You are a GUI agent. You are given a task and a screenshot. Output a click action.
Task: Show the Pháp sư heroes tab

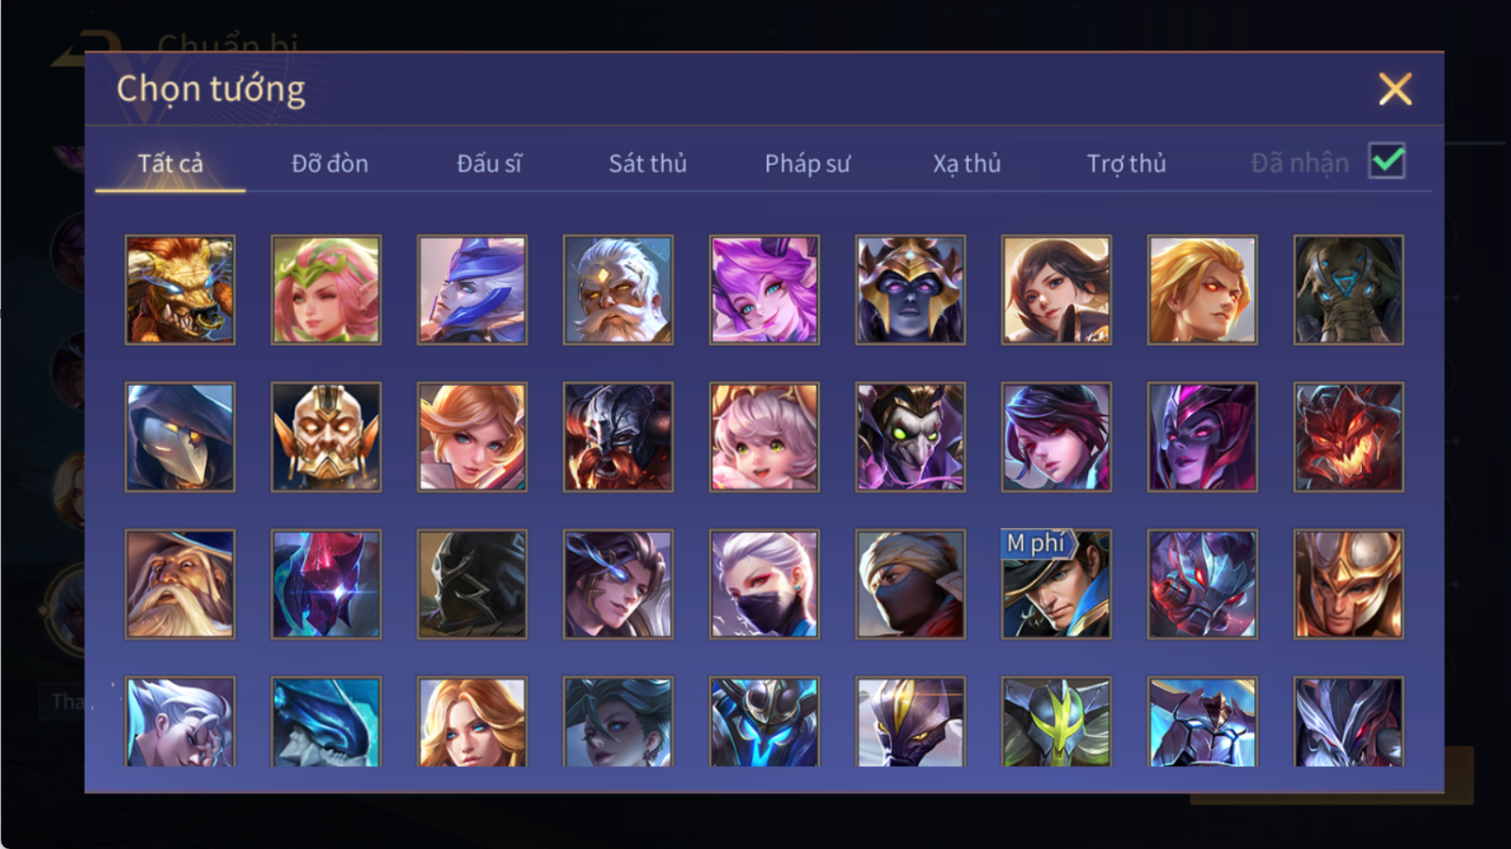[x=807, y=163]
